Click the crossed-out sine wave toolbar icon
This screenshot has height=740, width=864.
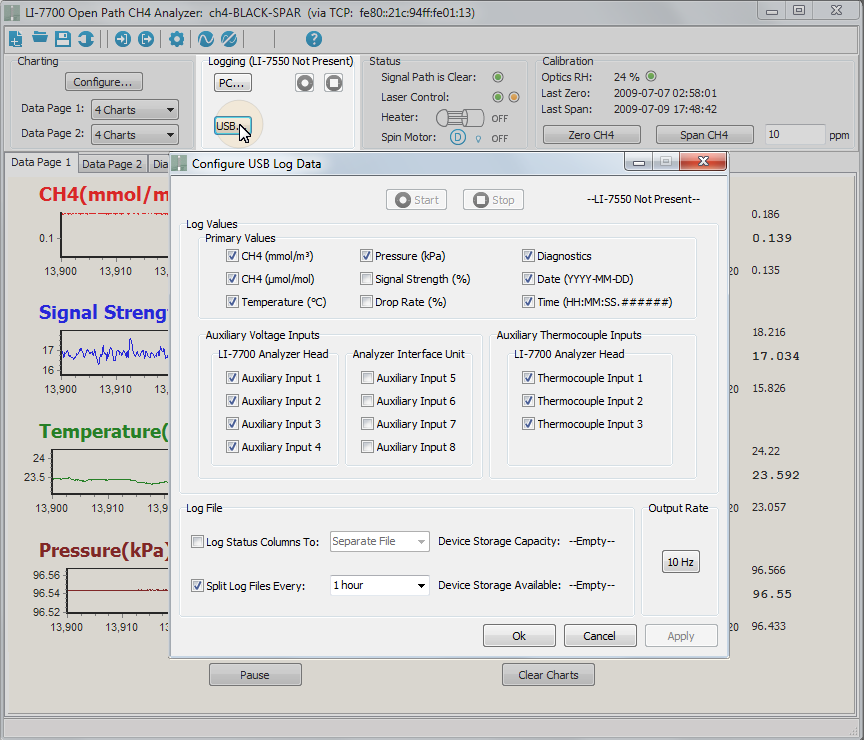(229, 39)
